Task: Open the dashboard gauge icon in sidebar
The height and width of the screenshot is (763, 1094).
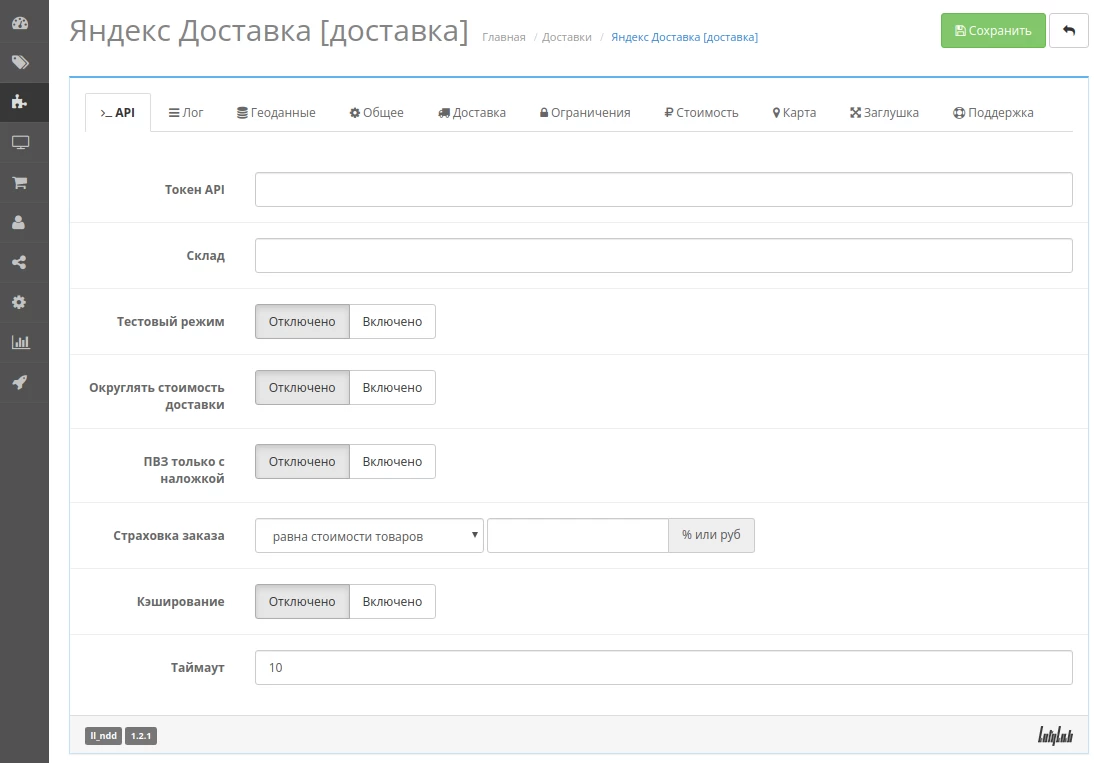Action: (x=20, y=22)
